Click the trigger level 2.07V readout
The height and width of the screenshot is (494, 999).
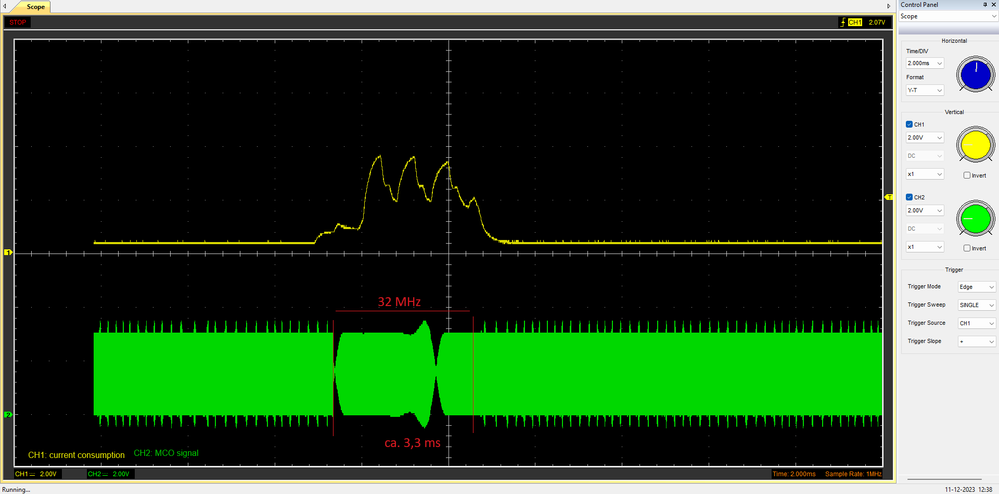(877, 22)
